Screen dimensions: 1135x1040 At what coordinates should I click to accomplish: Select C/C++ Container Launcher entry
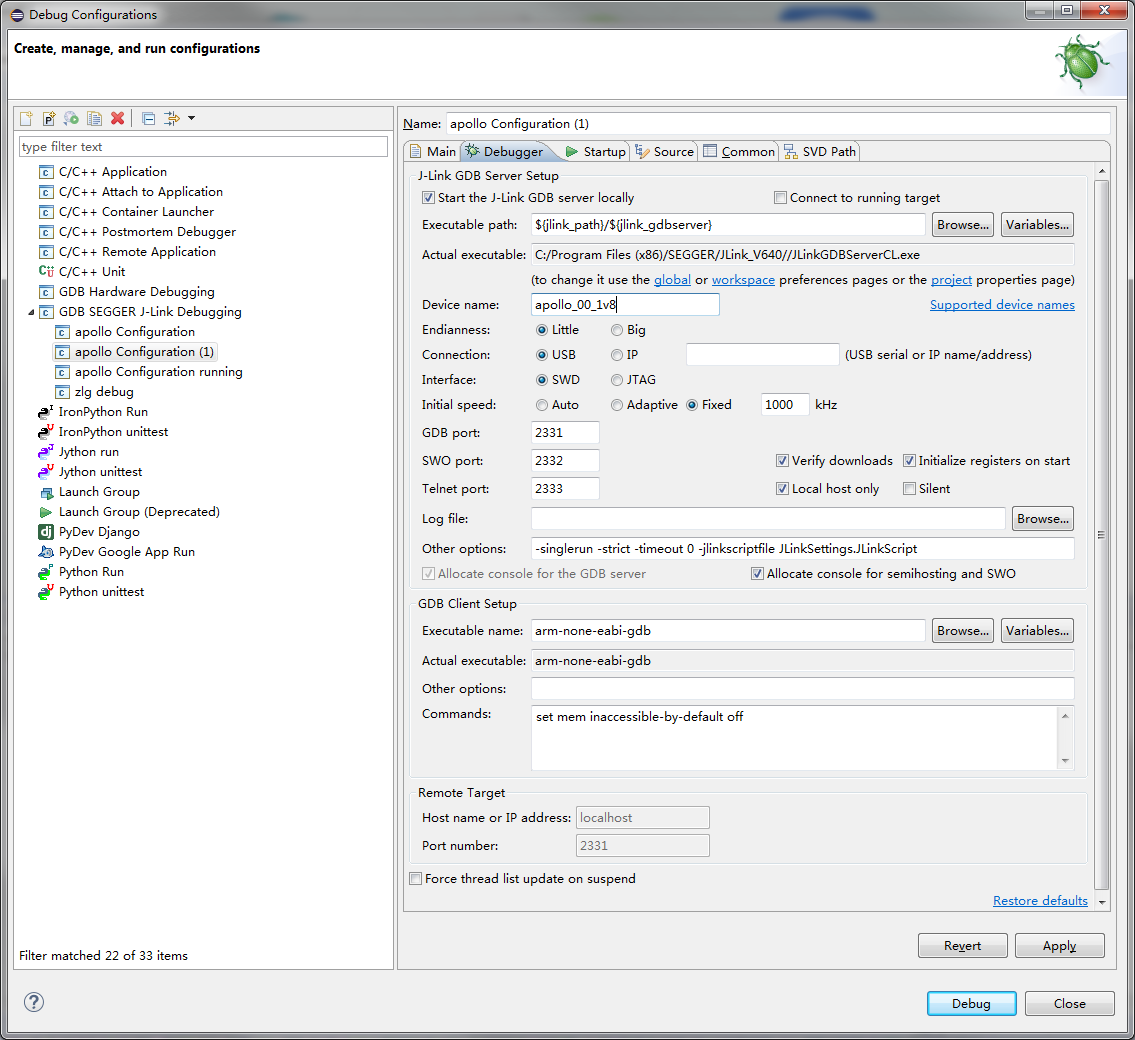click(136, 212)
